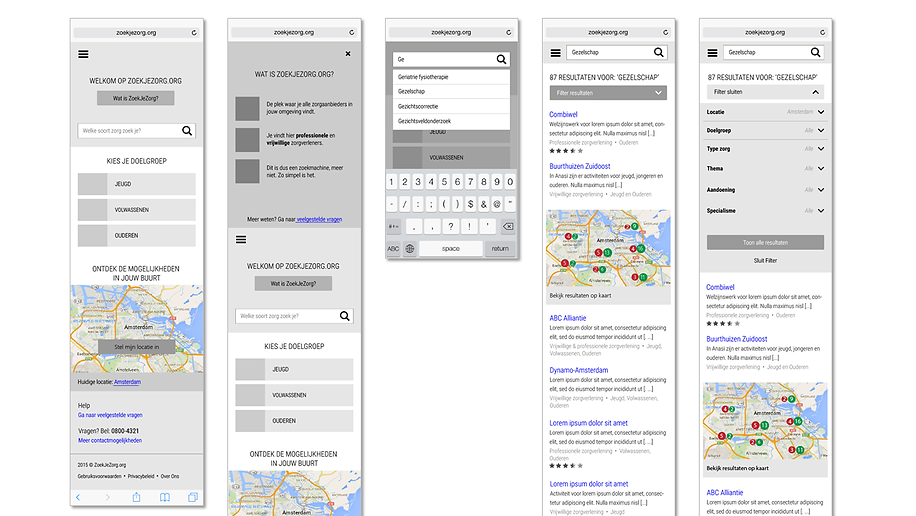Screen dimensions: 916x516
Task: Tap the 'ABC' key on the keyboard
Action: point(393,248)
